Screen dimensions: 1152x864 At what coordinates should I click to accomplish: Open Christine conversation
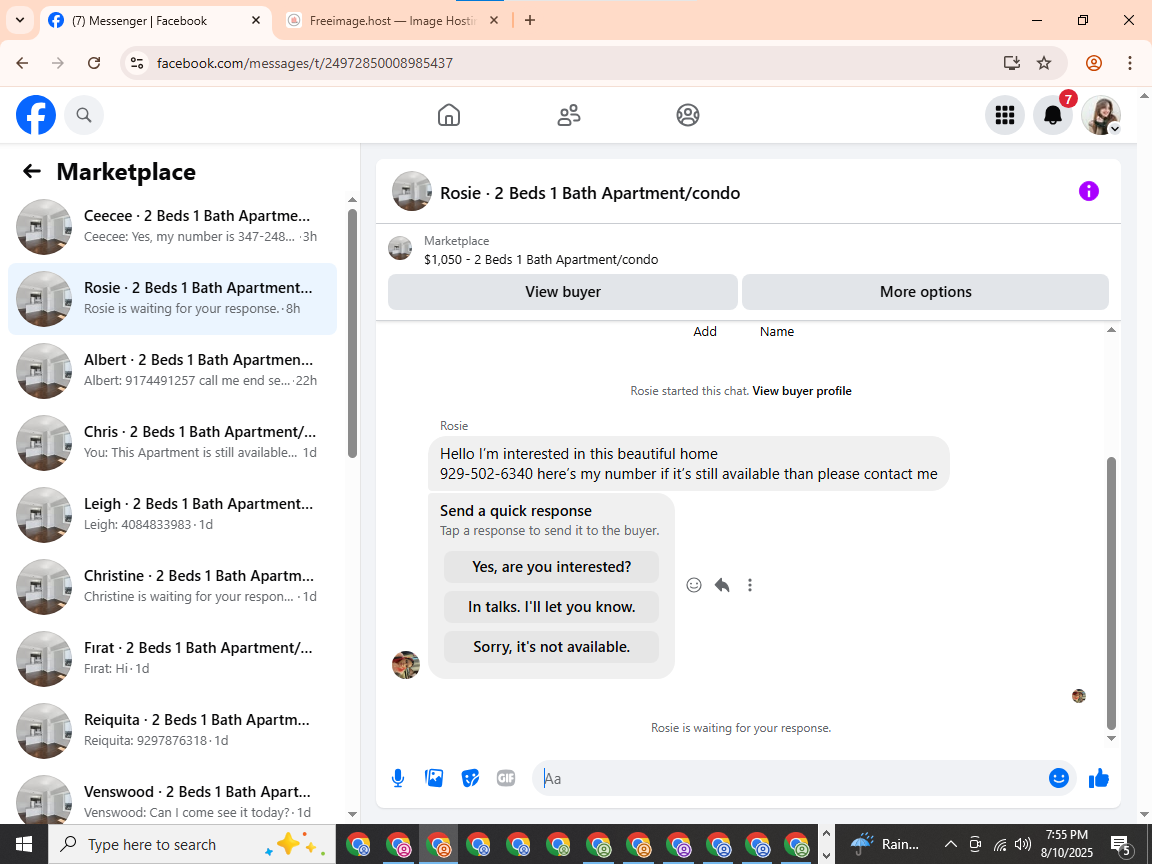(173, 587)
